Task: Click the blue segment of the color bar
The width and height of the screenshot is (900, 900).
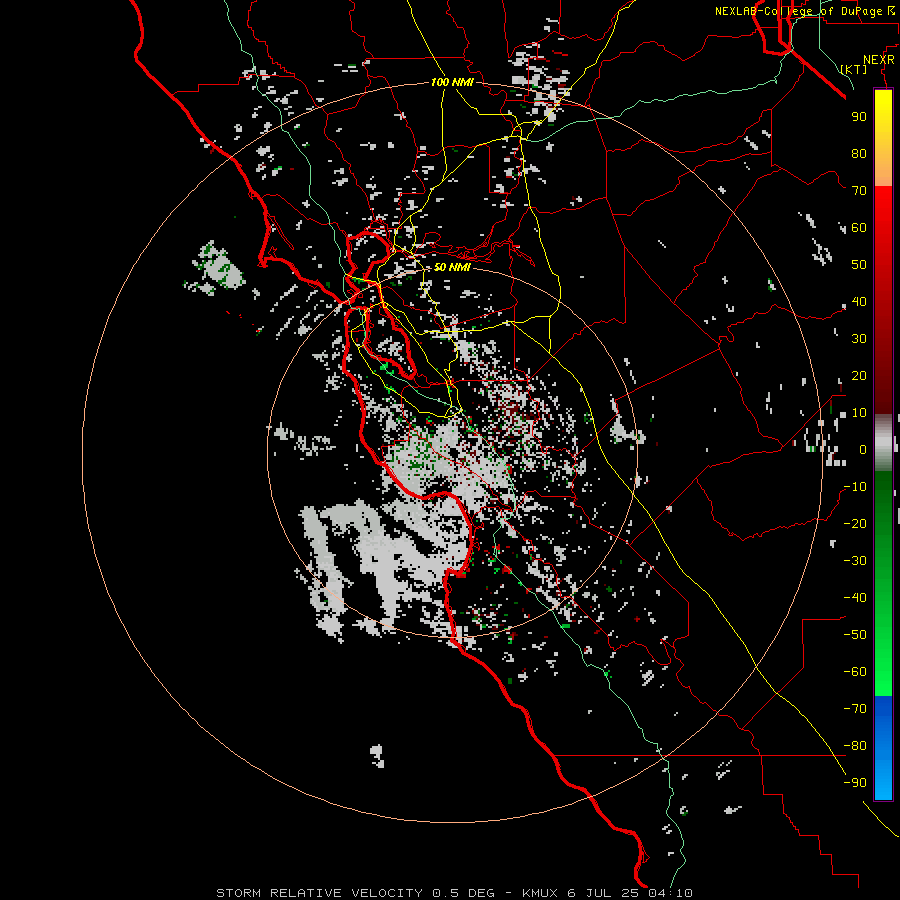Action: [883, 747]
